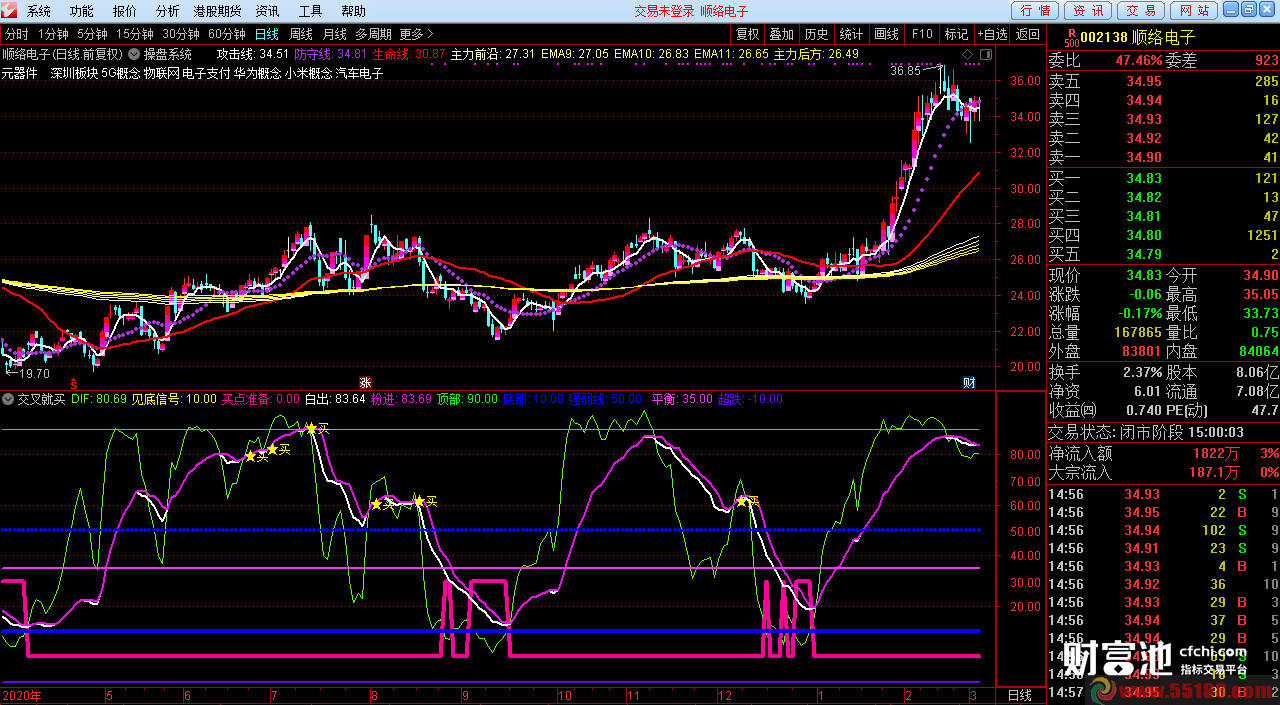The height and width of the screenshot is (705, 1280).
Task: Click the 买一 price 34.83
Action: click(1144, 178)
